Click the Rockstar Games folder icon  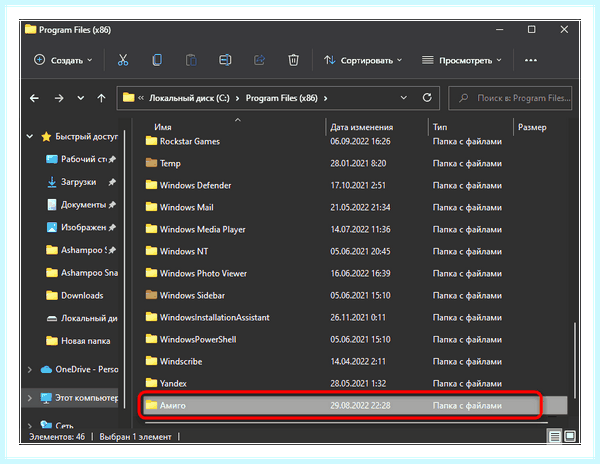152,141
